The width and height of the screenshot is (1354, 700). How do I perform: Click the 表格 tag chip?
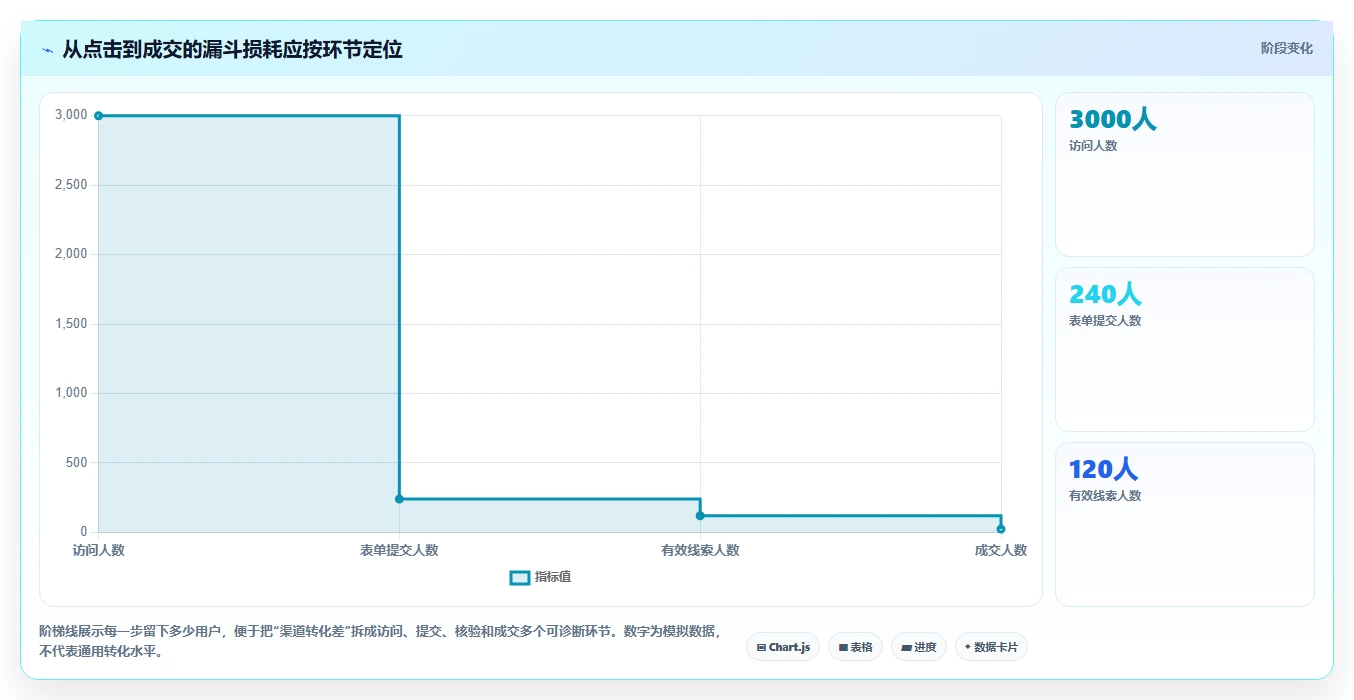[x=855, y=647]
